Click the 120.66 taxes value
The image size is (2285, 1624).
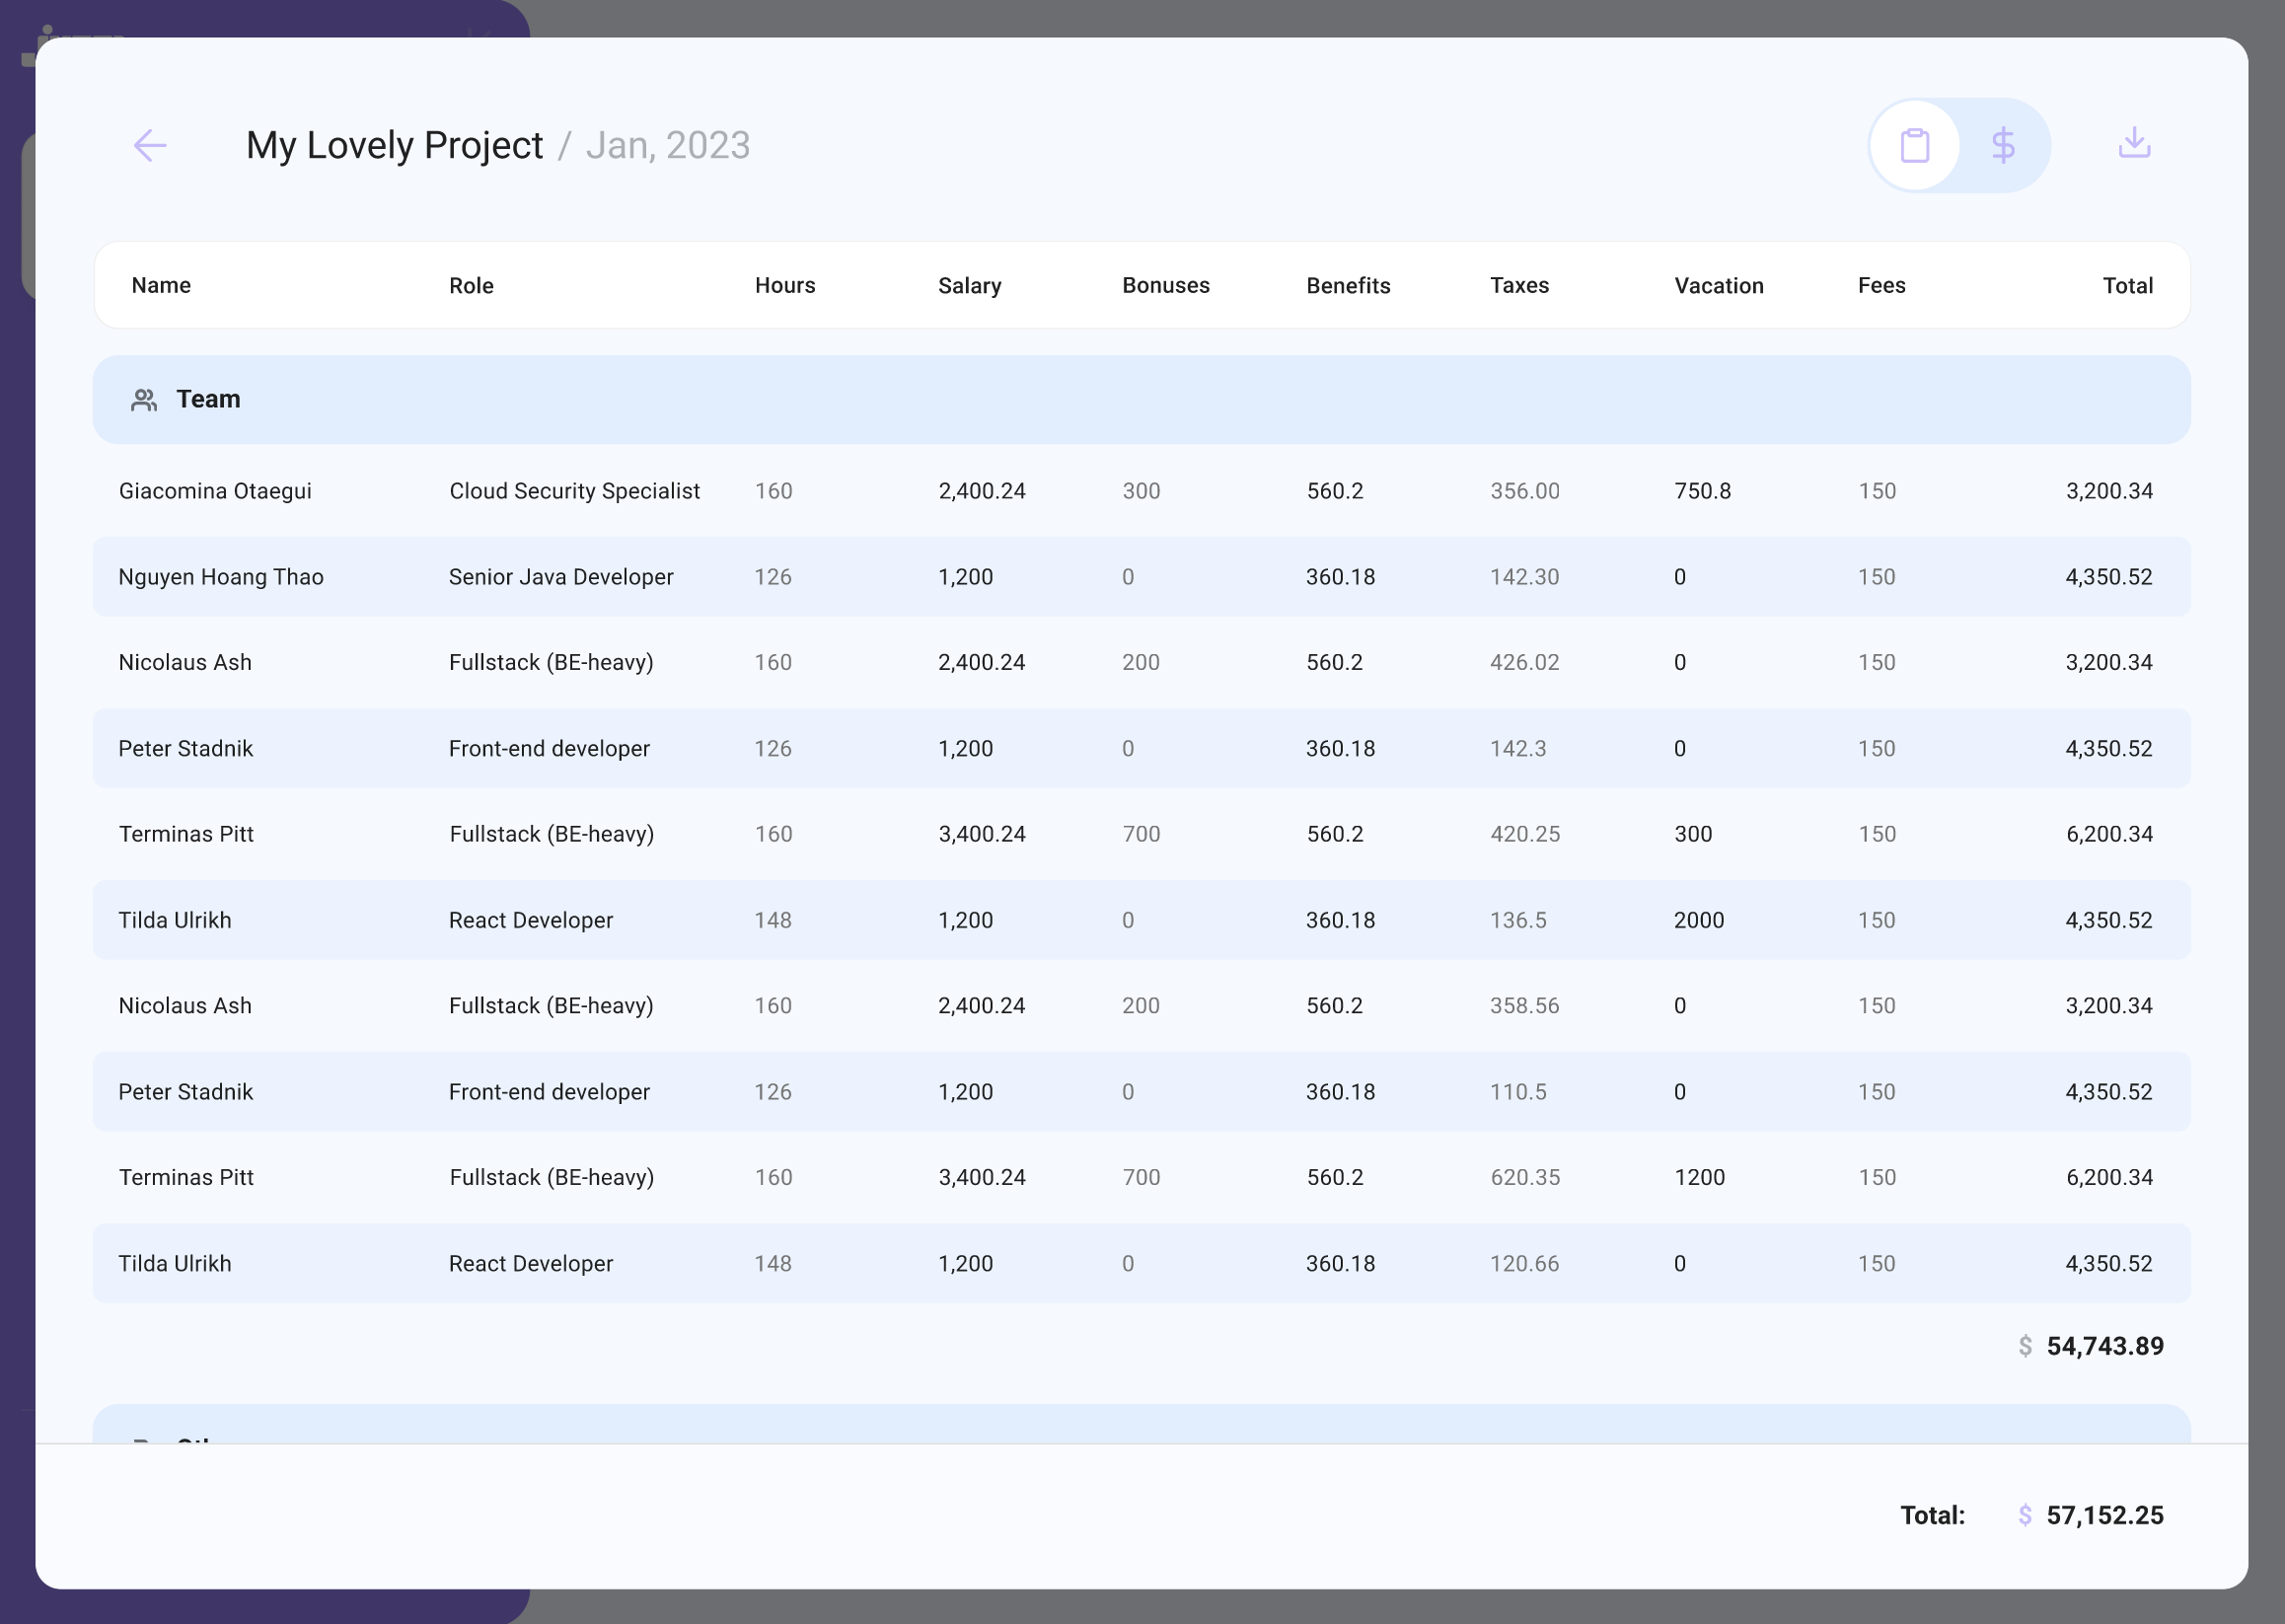(x=1524, y=1263)
